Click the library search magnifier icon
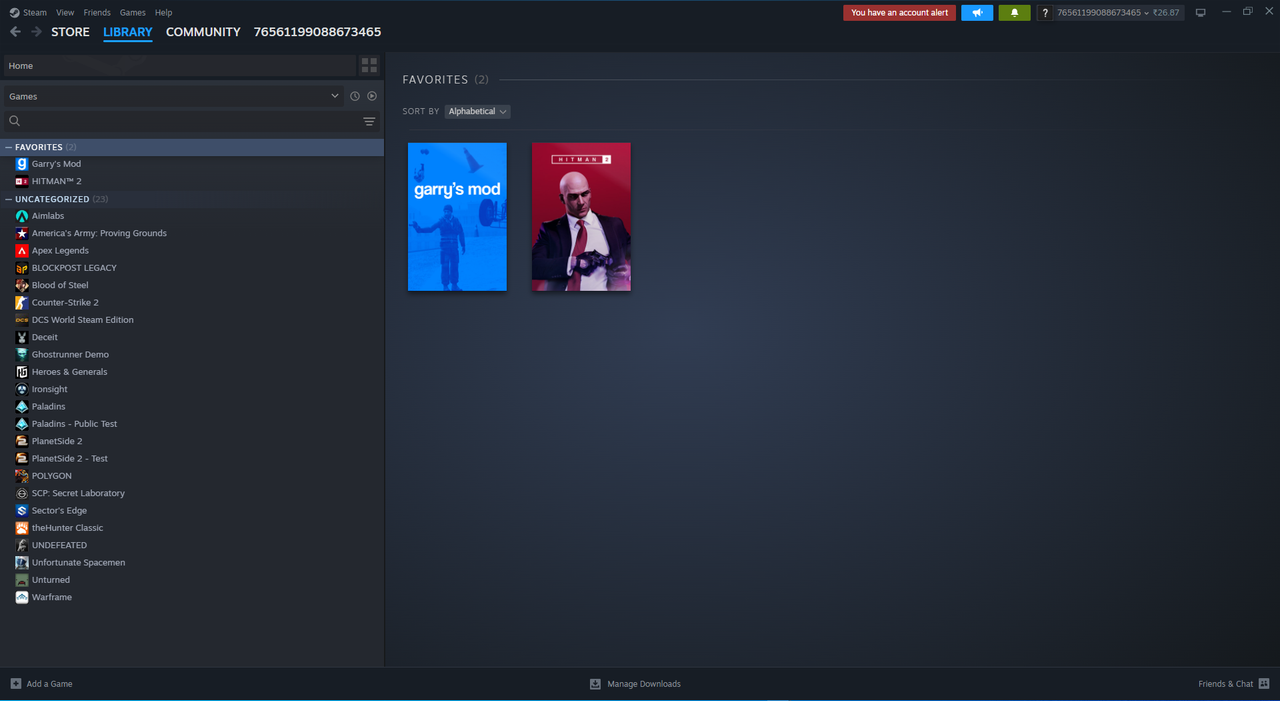This screenshot has width=1280, height=701. tap(15, 121)
